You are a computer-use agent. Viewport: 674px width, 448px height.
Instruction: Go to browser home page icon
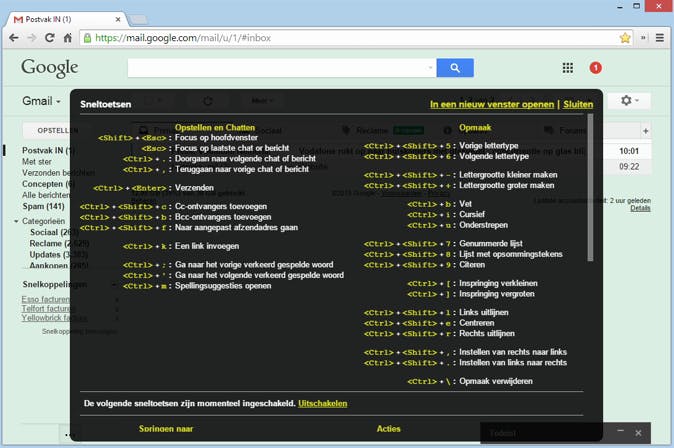(68, 38)
